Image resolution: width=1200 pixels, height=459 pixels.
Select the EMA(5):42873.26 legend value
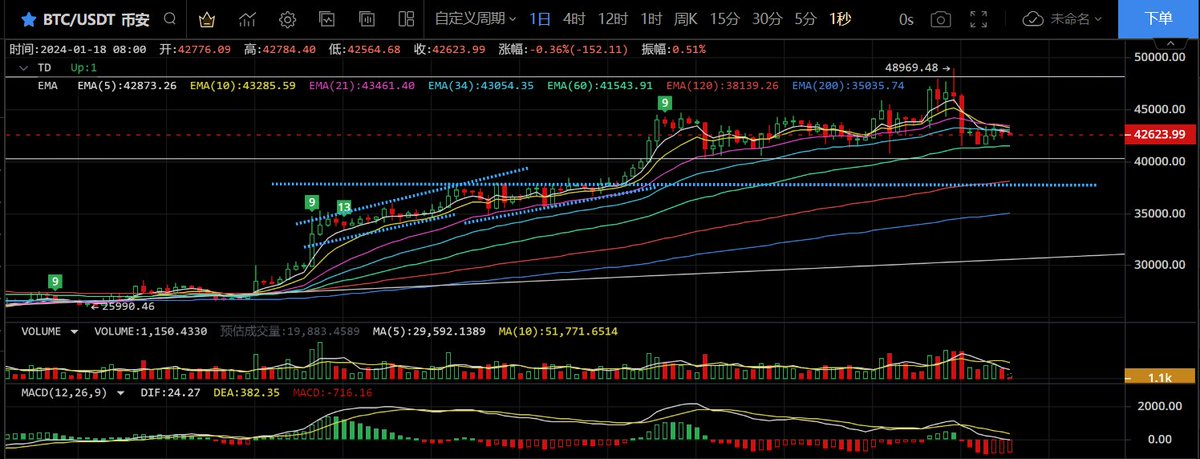(x=127, y=86)
